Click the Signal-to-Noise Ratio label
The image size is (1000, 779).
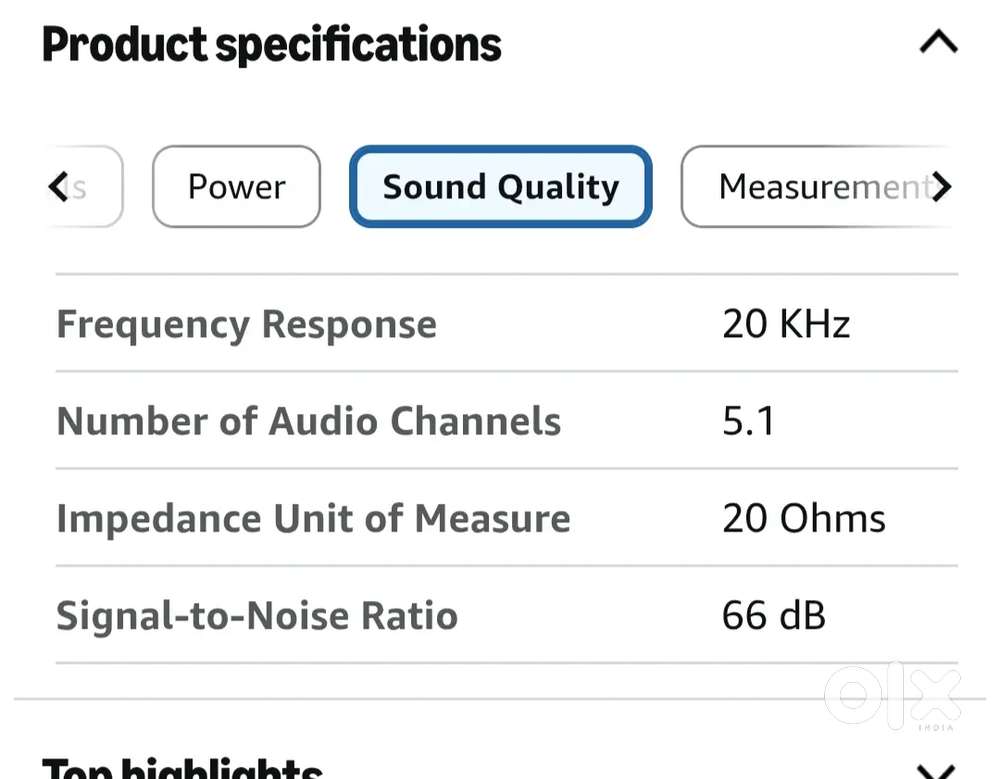[257, 616]
